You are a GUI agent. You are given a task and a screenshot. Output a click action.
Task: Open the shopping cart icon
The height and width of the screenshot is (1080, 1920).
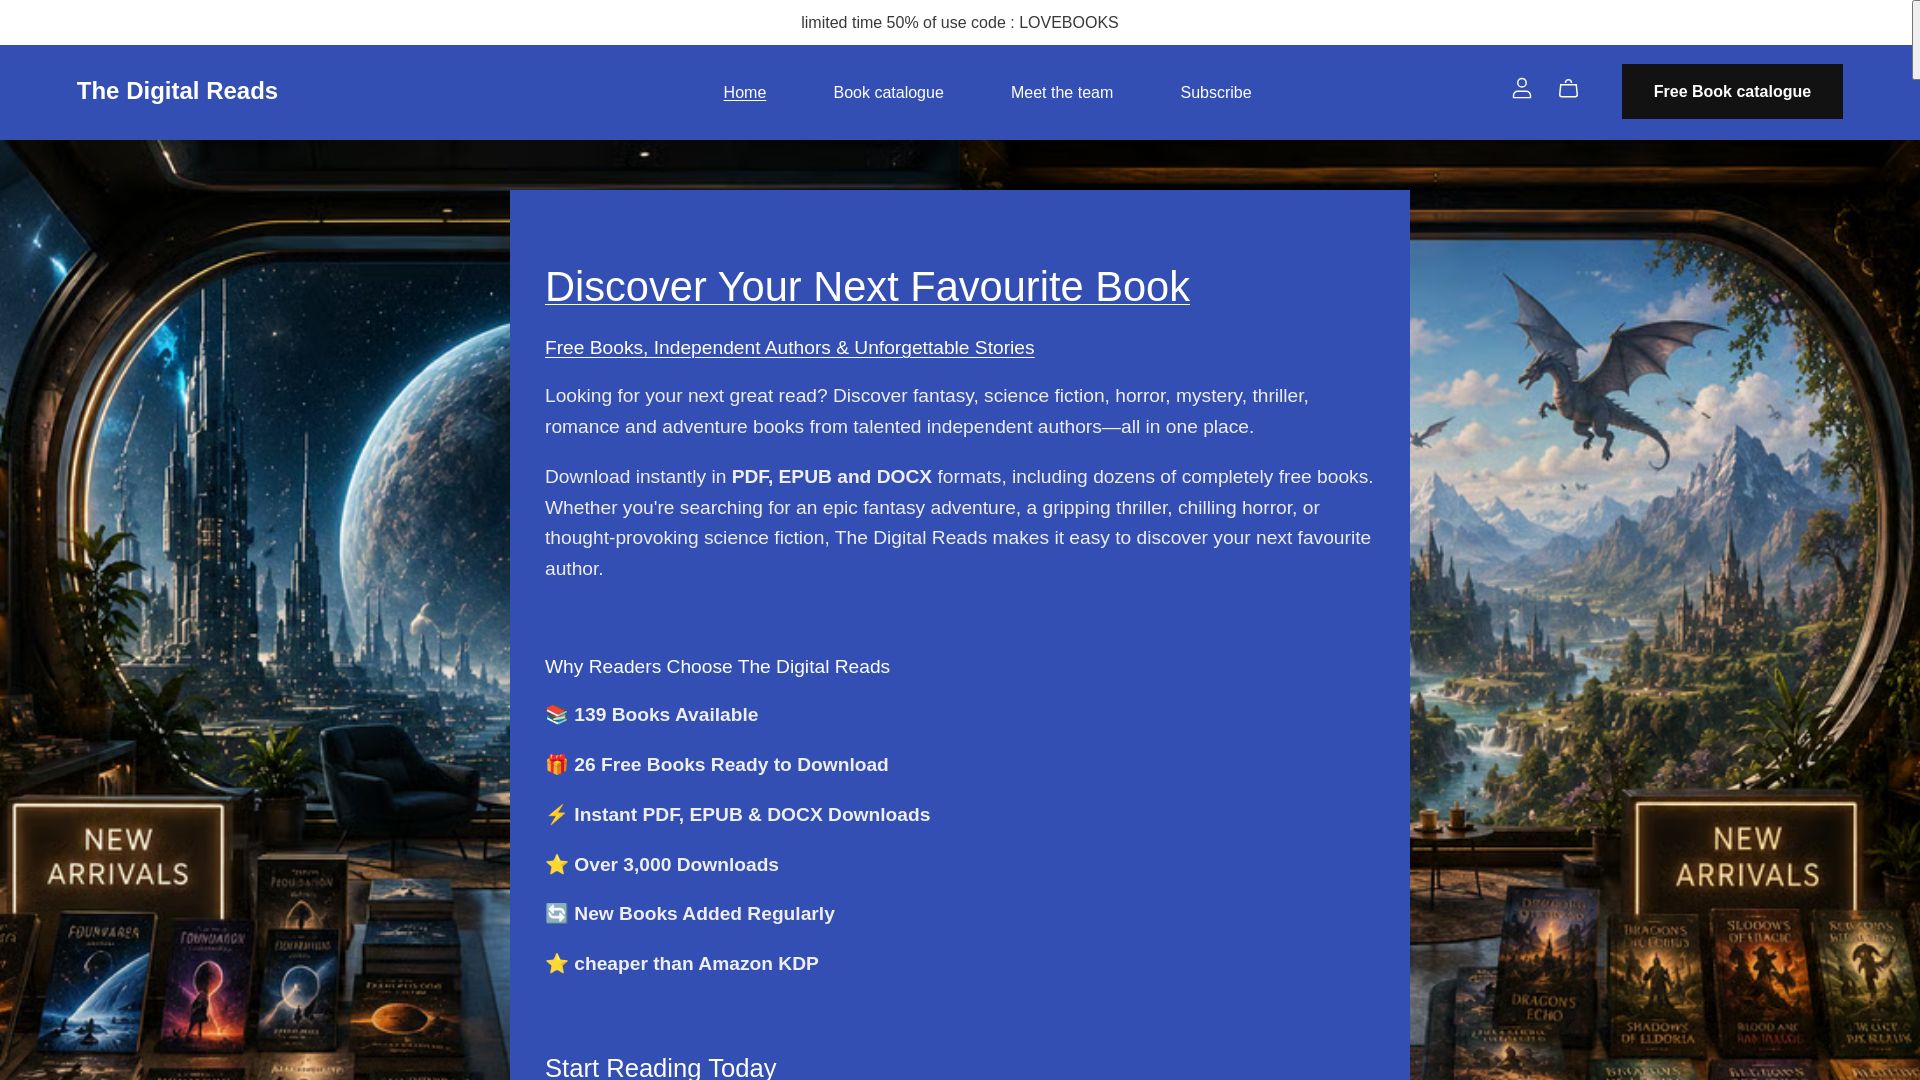coord(1568,89)
